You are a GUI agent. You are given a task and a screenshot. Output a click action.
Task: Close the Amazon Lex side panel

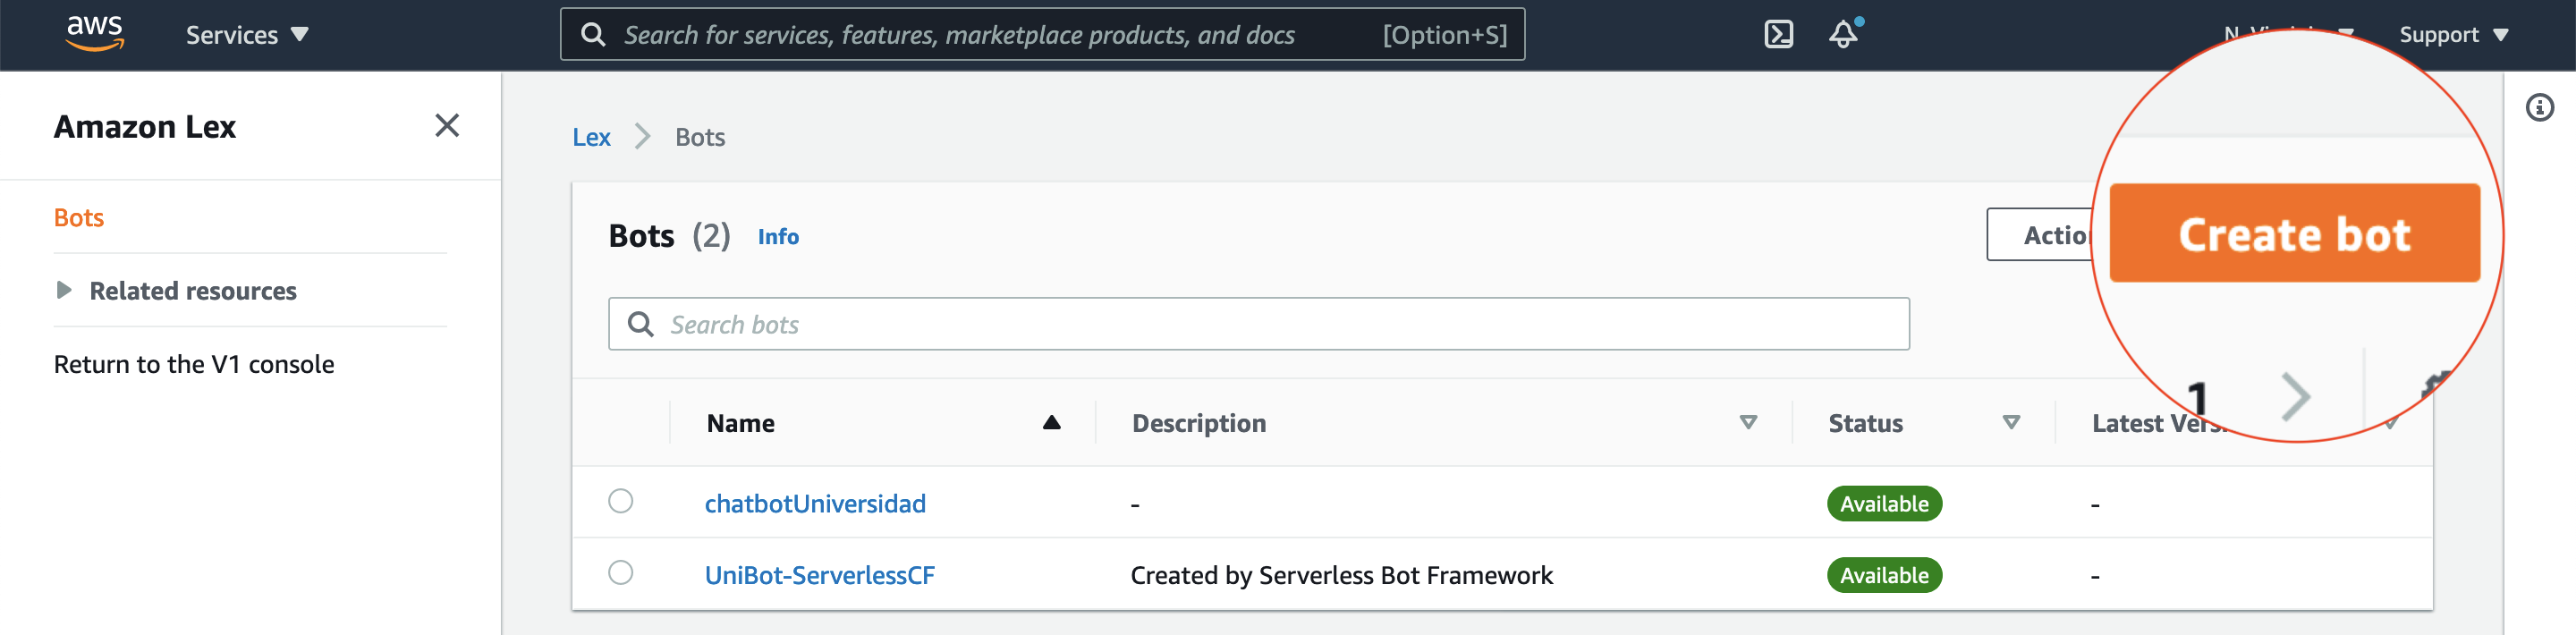[447, 125]
